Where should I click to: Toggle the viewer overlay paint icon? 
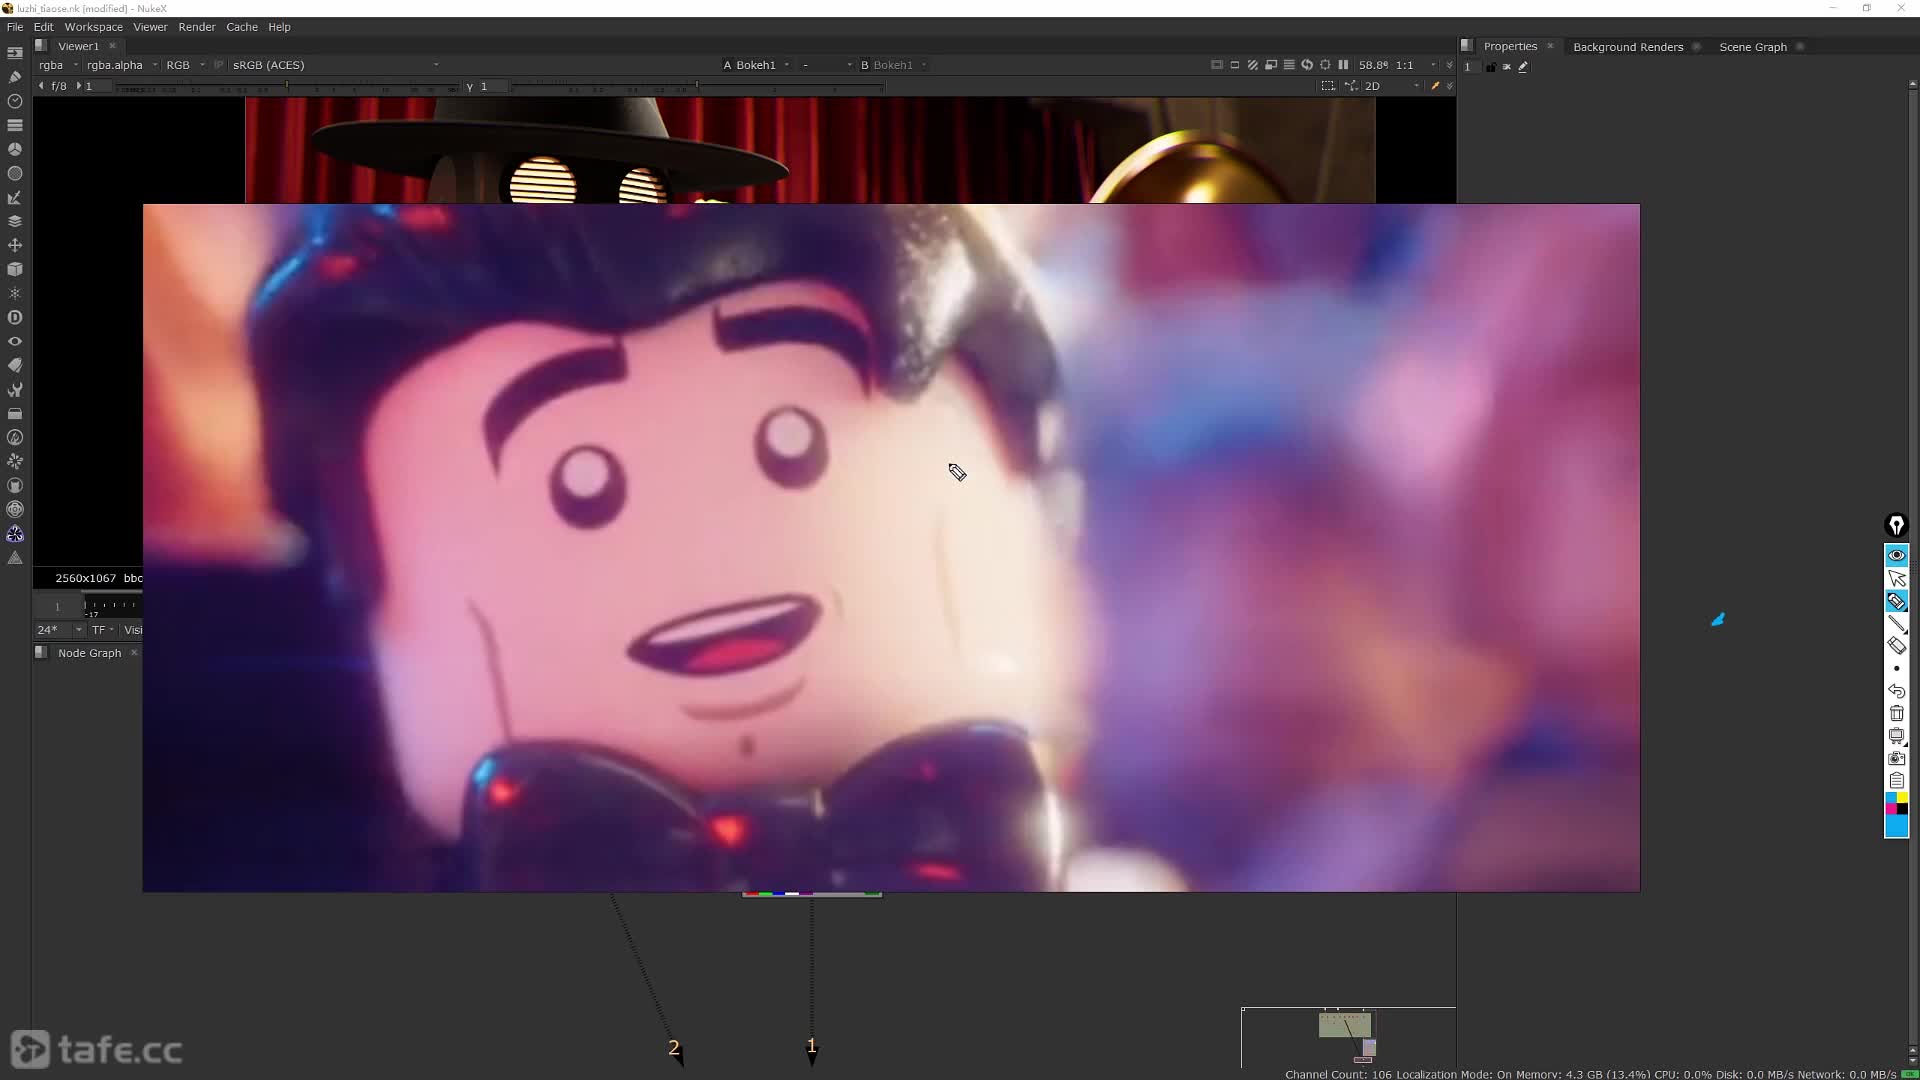[x=1435, y=86]
